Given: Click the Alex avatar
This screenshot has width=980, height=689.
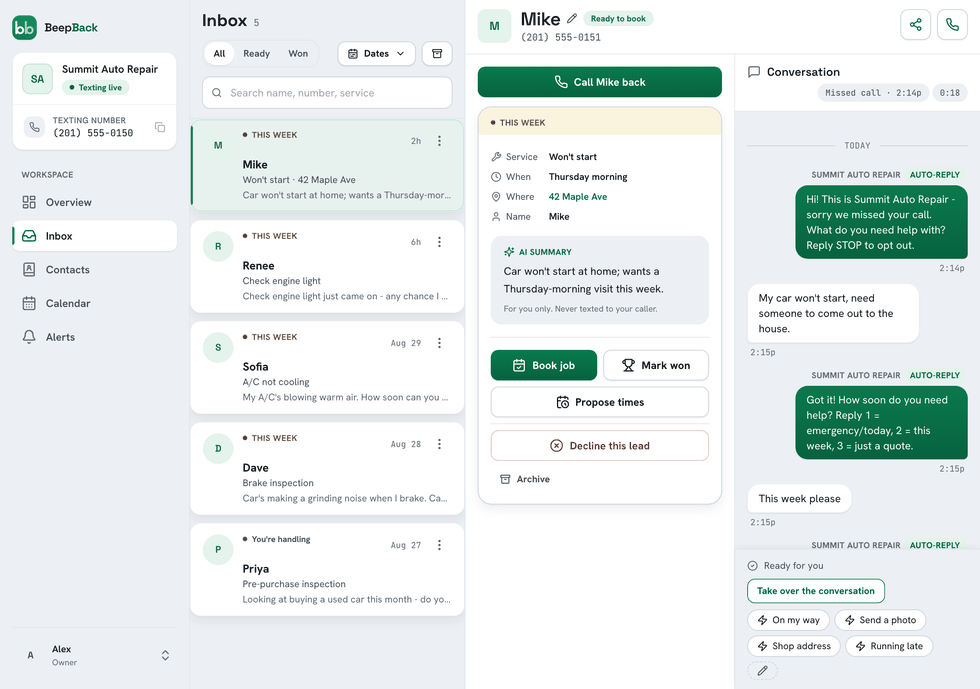Looking at the screenshot, I should click(30, 655).
